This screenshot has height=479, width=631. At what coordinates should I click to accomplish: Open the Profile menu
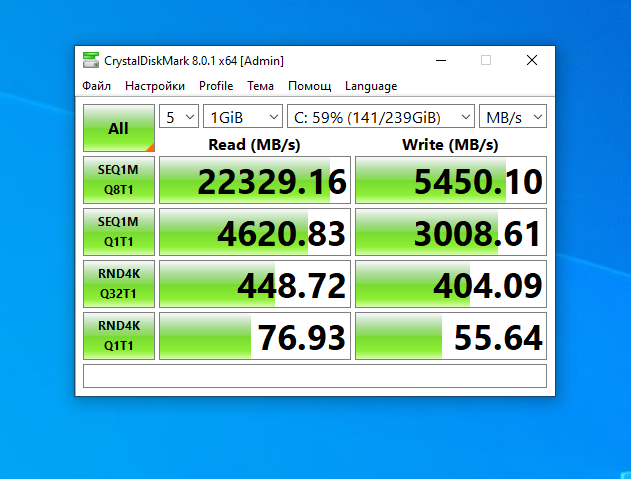pos(216,86)
